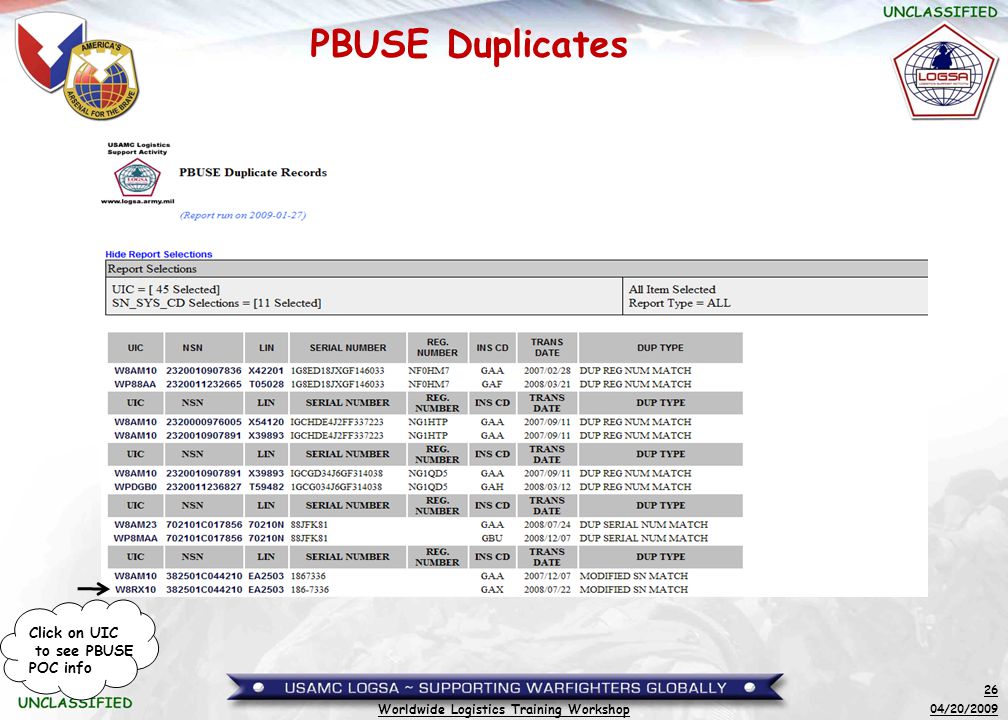Click UIC WP88AA in second row
The width and height of the screenshot is (1008, 720).
point(135,384)
